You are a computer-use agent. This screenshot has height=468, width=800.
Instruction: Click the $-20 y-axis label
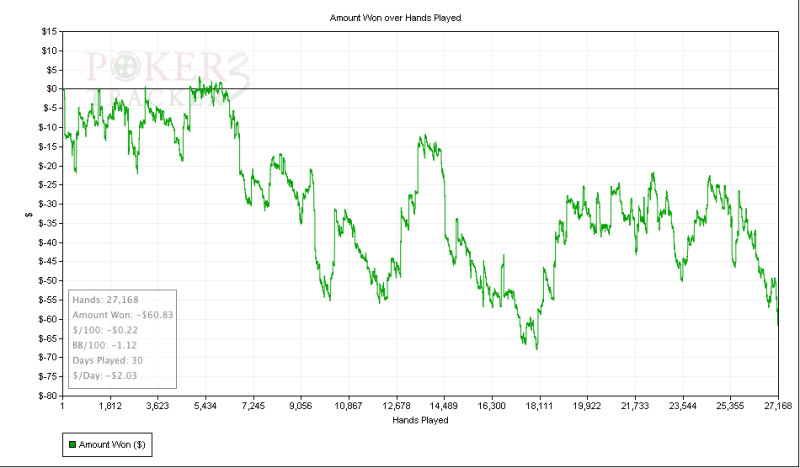(48, 166)
